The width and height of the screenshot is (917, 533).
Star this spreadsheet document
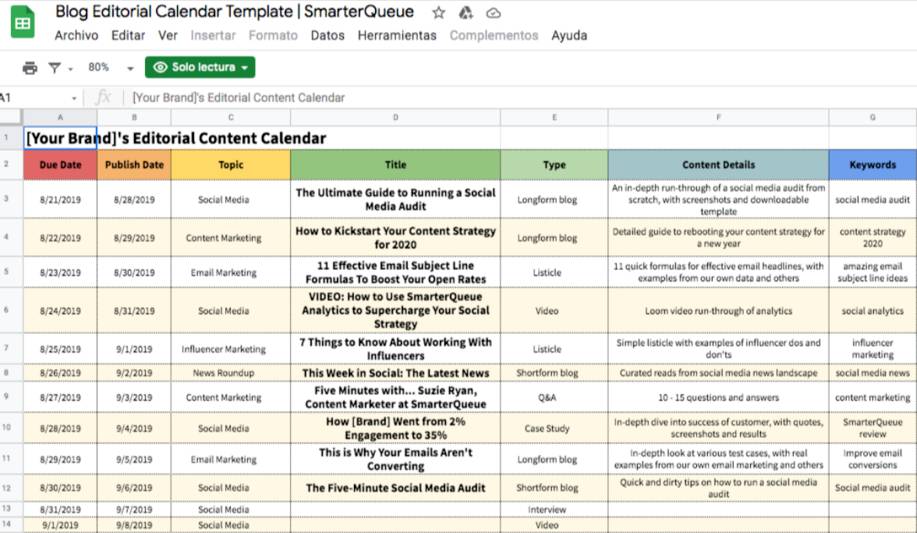point(439,12)
